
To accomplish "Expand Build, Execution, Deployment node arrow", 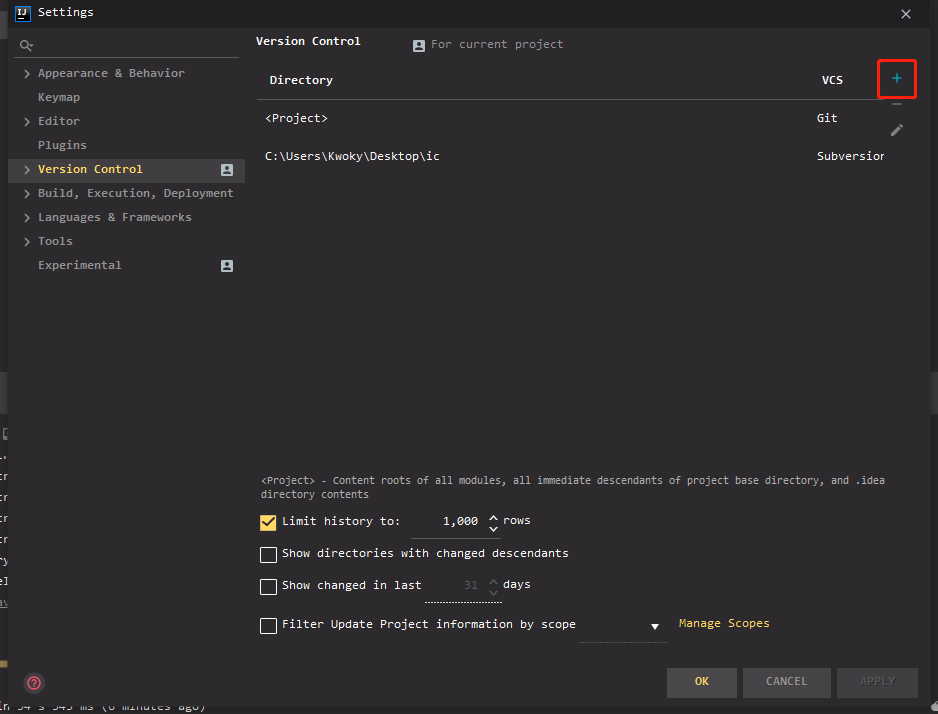I will tap(27, 194).
